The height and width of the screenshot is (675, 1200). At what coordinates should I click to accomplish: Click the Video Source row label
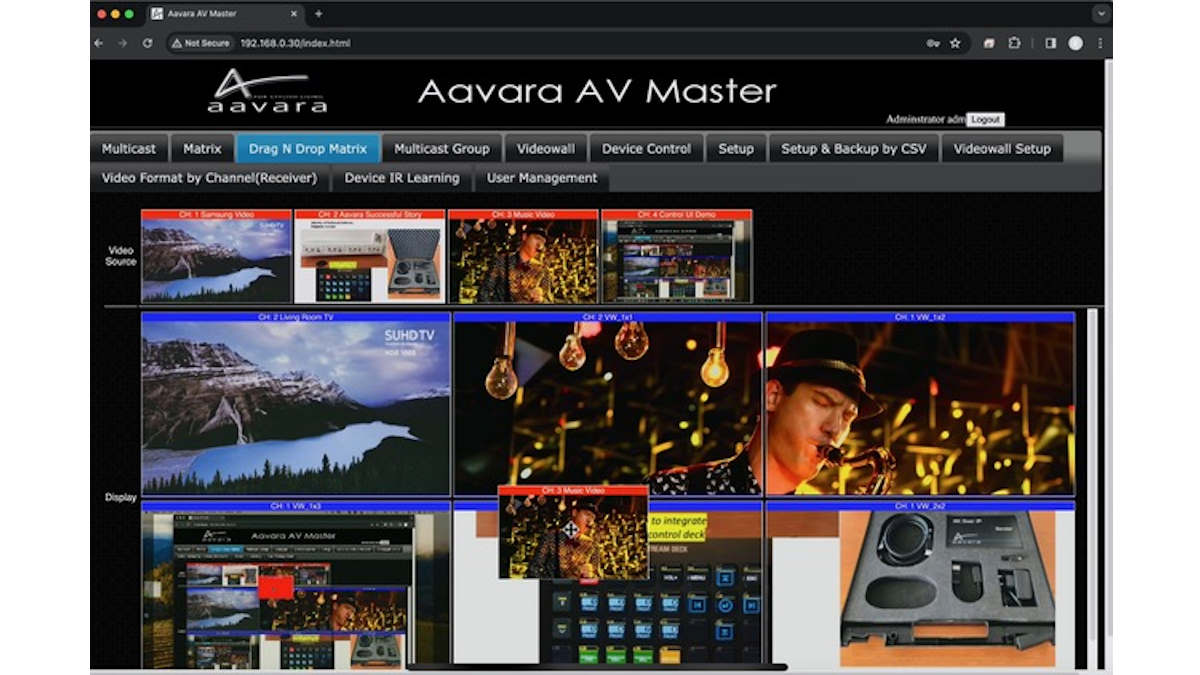pos(120,256)
